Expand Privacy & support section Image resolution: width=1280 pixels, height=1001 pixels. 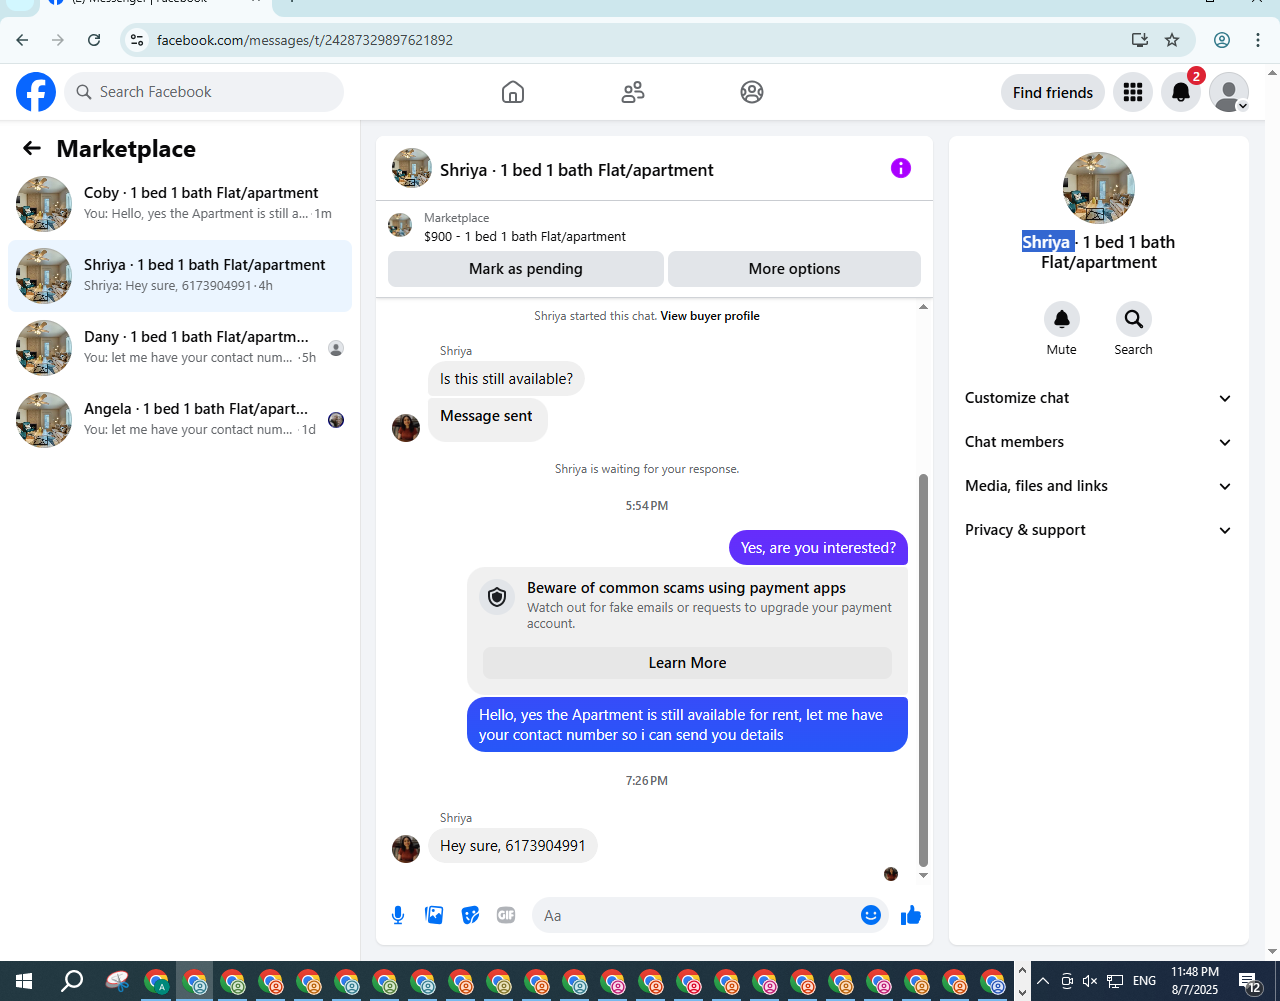pyautogui.click(x=1098, y=530)
